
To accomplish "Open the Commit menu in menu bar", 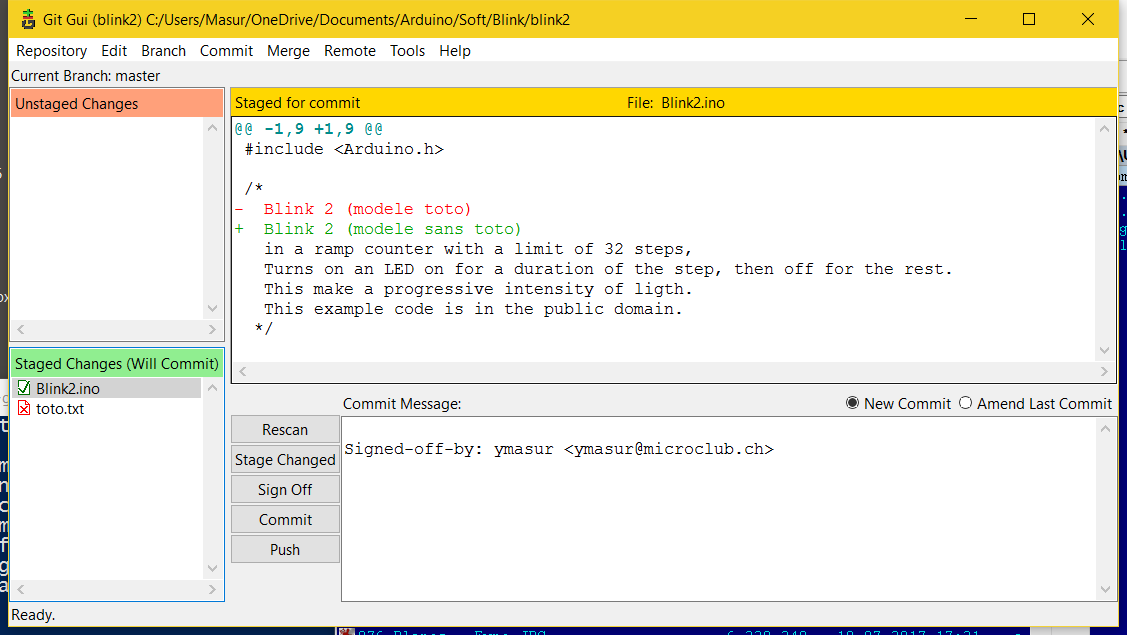I will [226, 51].
